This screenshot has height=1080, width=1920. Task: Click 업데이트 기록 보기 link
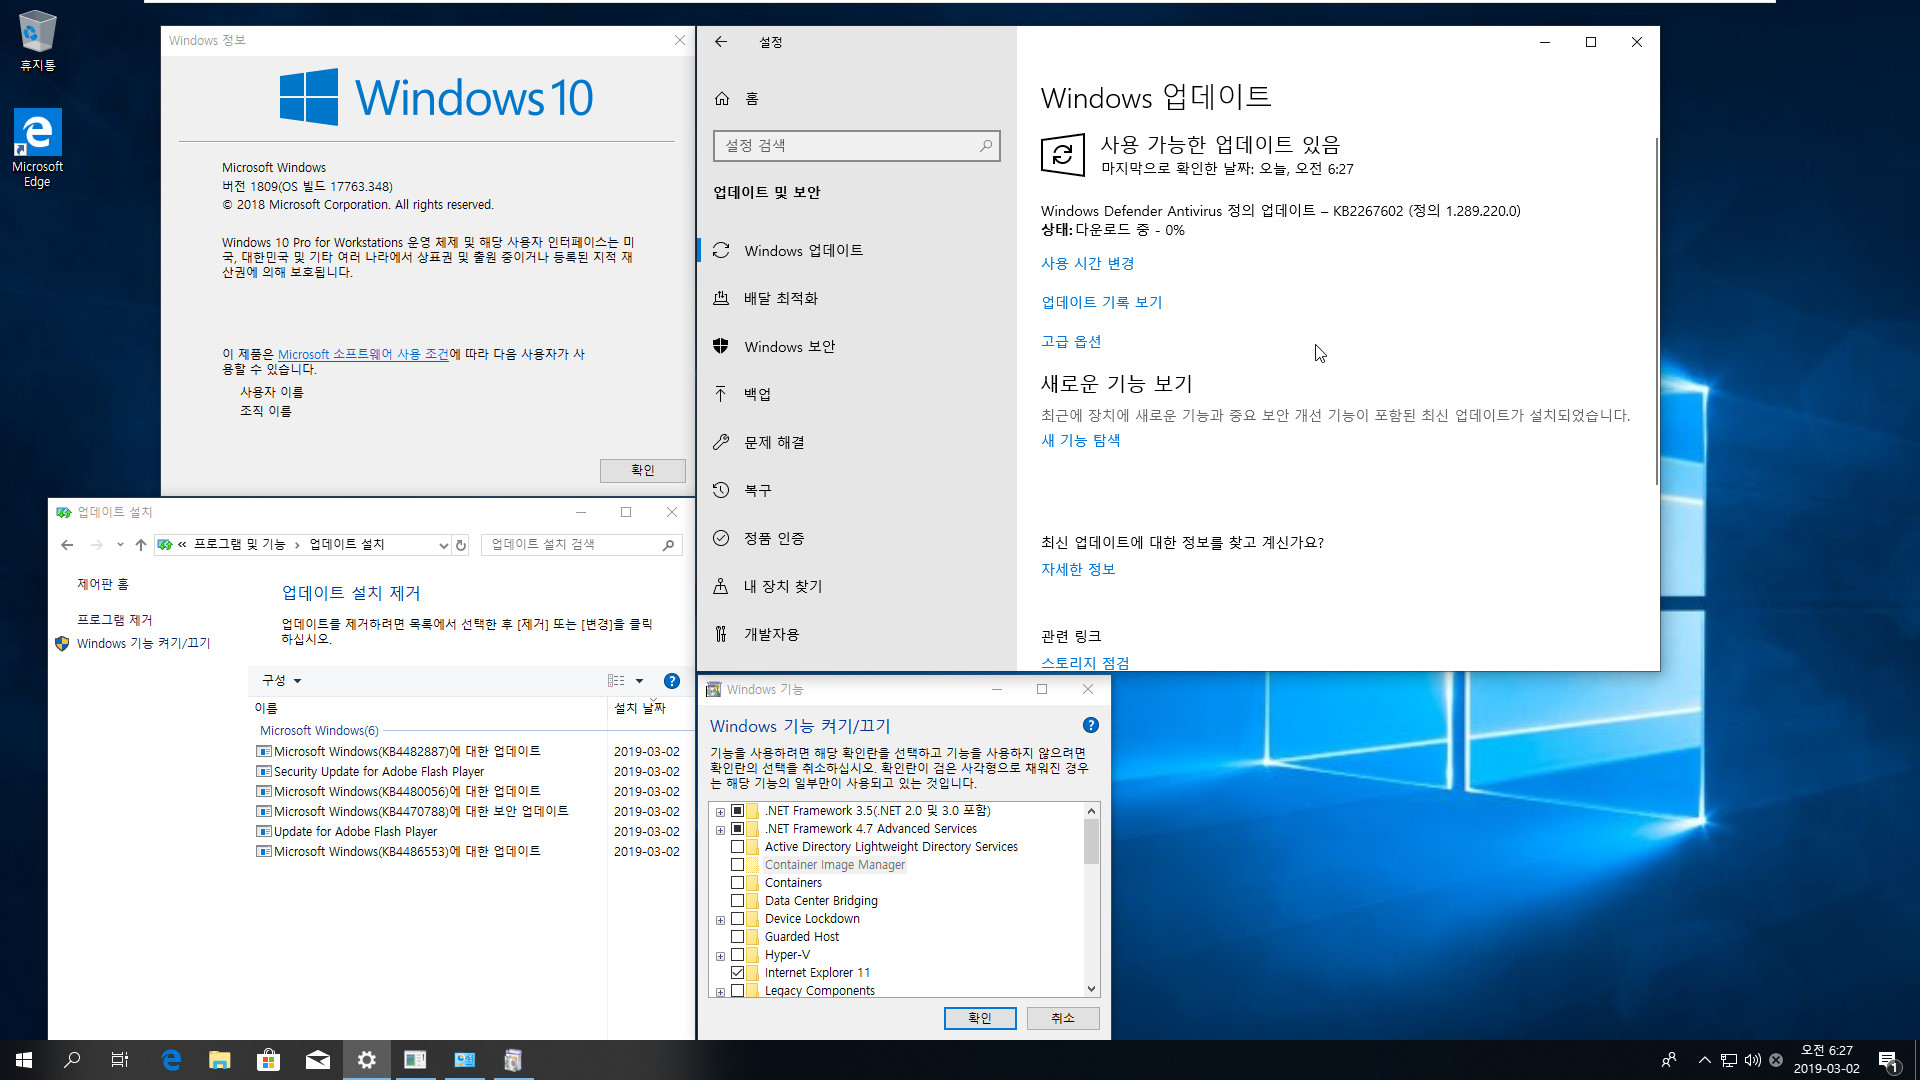(1101, 303)
